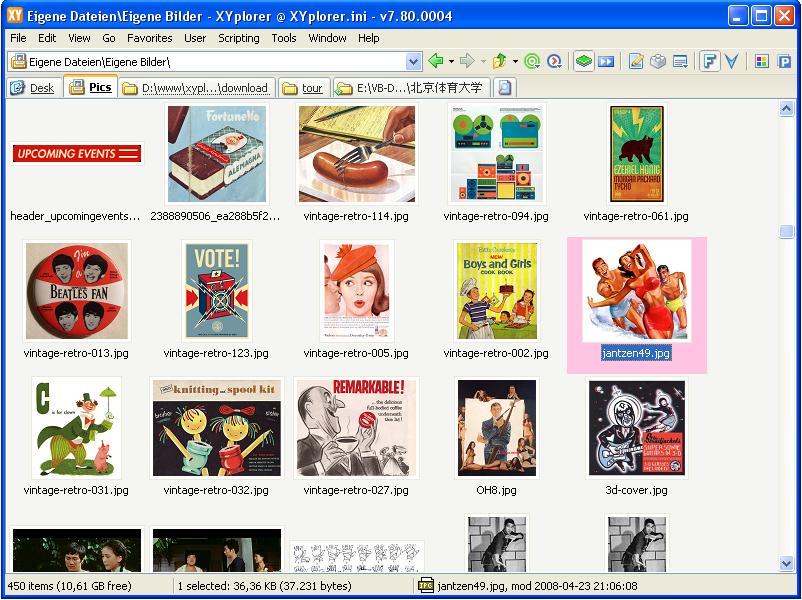Toggle the blue V filter button
Screen dimensions: 802x600
pyautogui.click(x=732, y=61)
